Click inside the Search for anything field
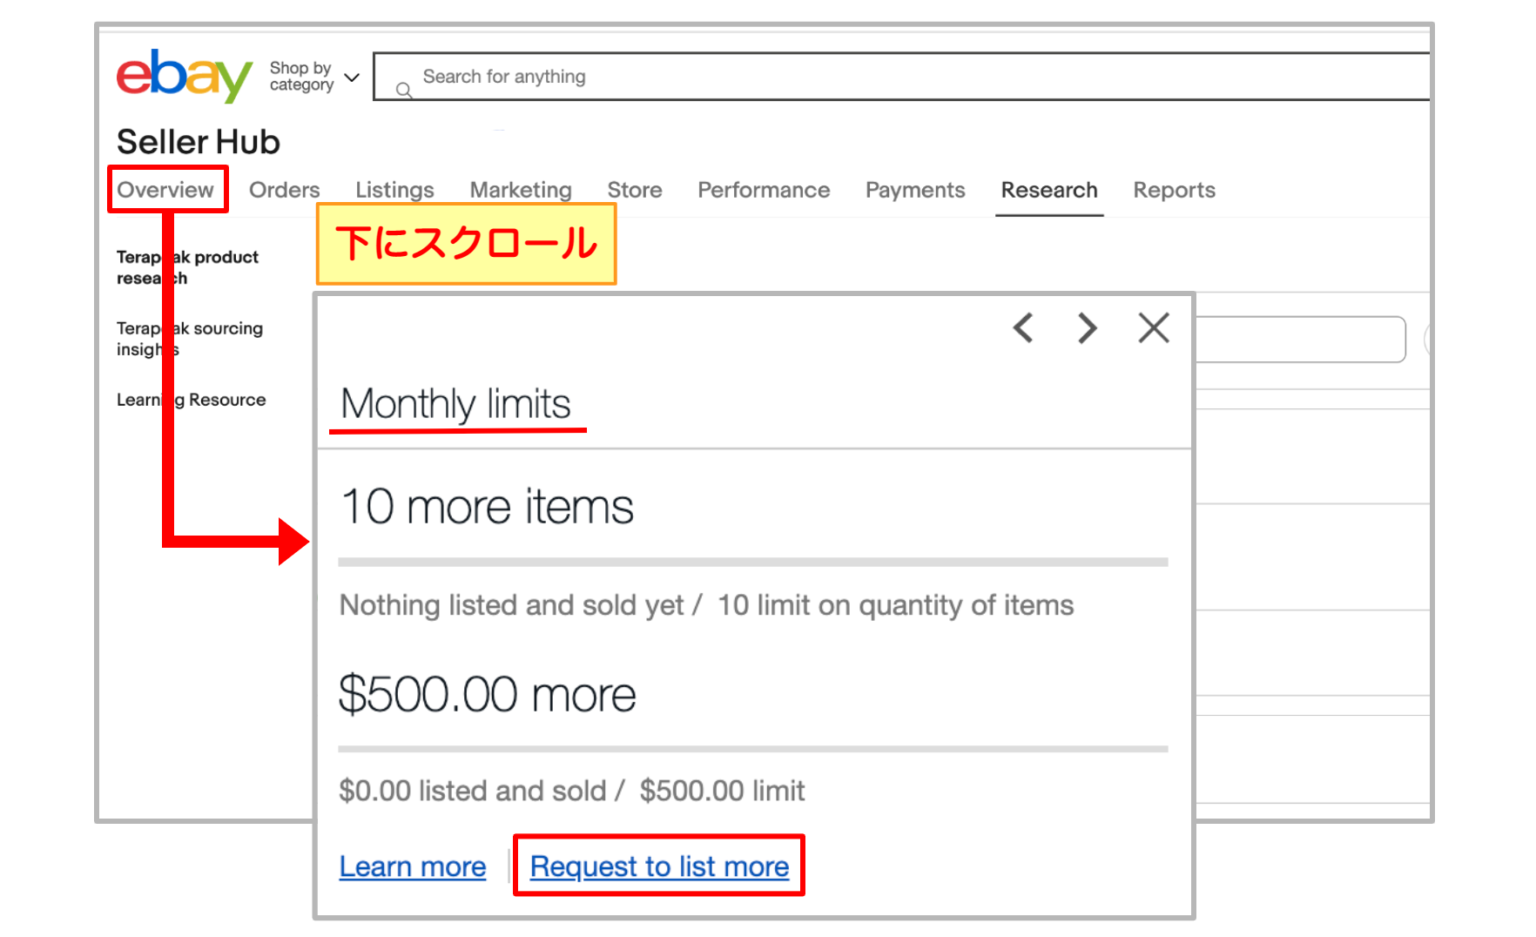The width and height of the screenshot is (1536, 937). (x=600, y=76)
